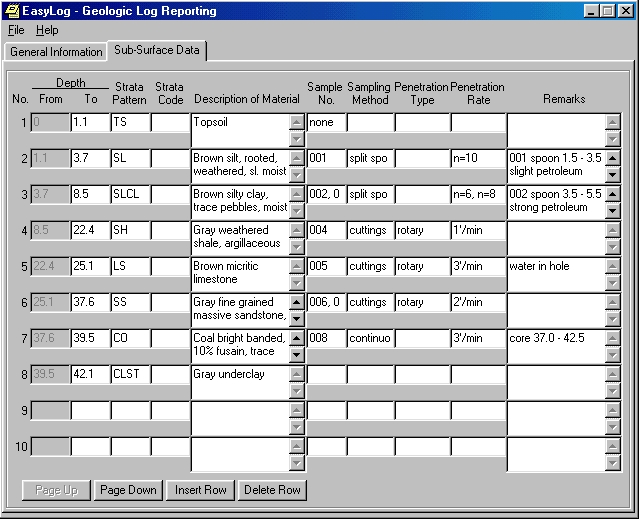Click the row 6 cuttings sampling method
Image resolution: width=639 pixels, height=519 pixels.
click(370, 302)
